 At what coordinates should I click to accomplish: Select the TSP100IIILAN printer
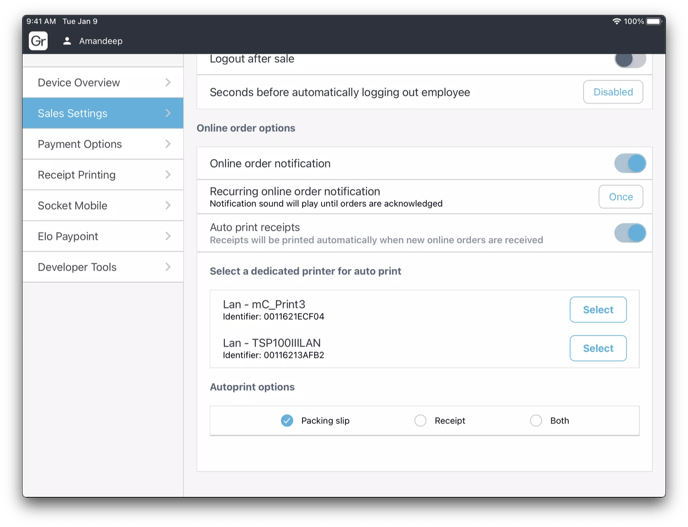(598, 348)
